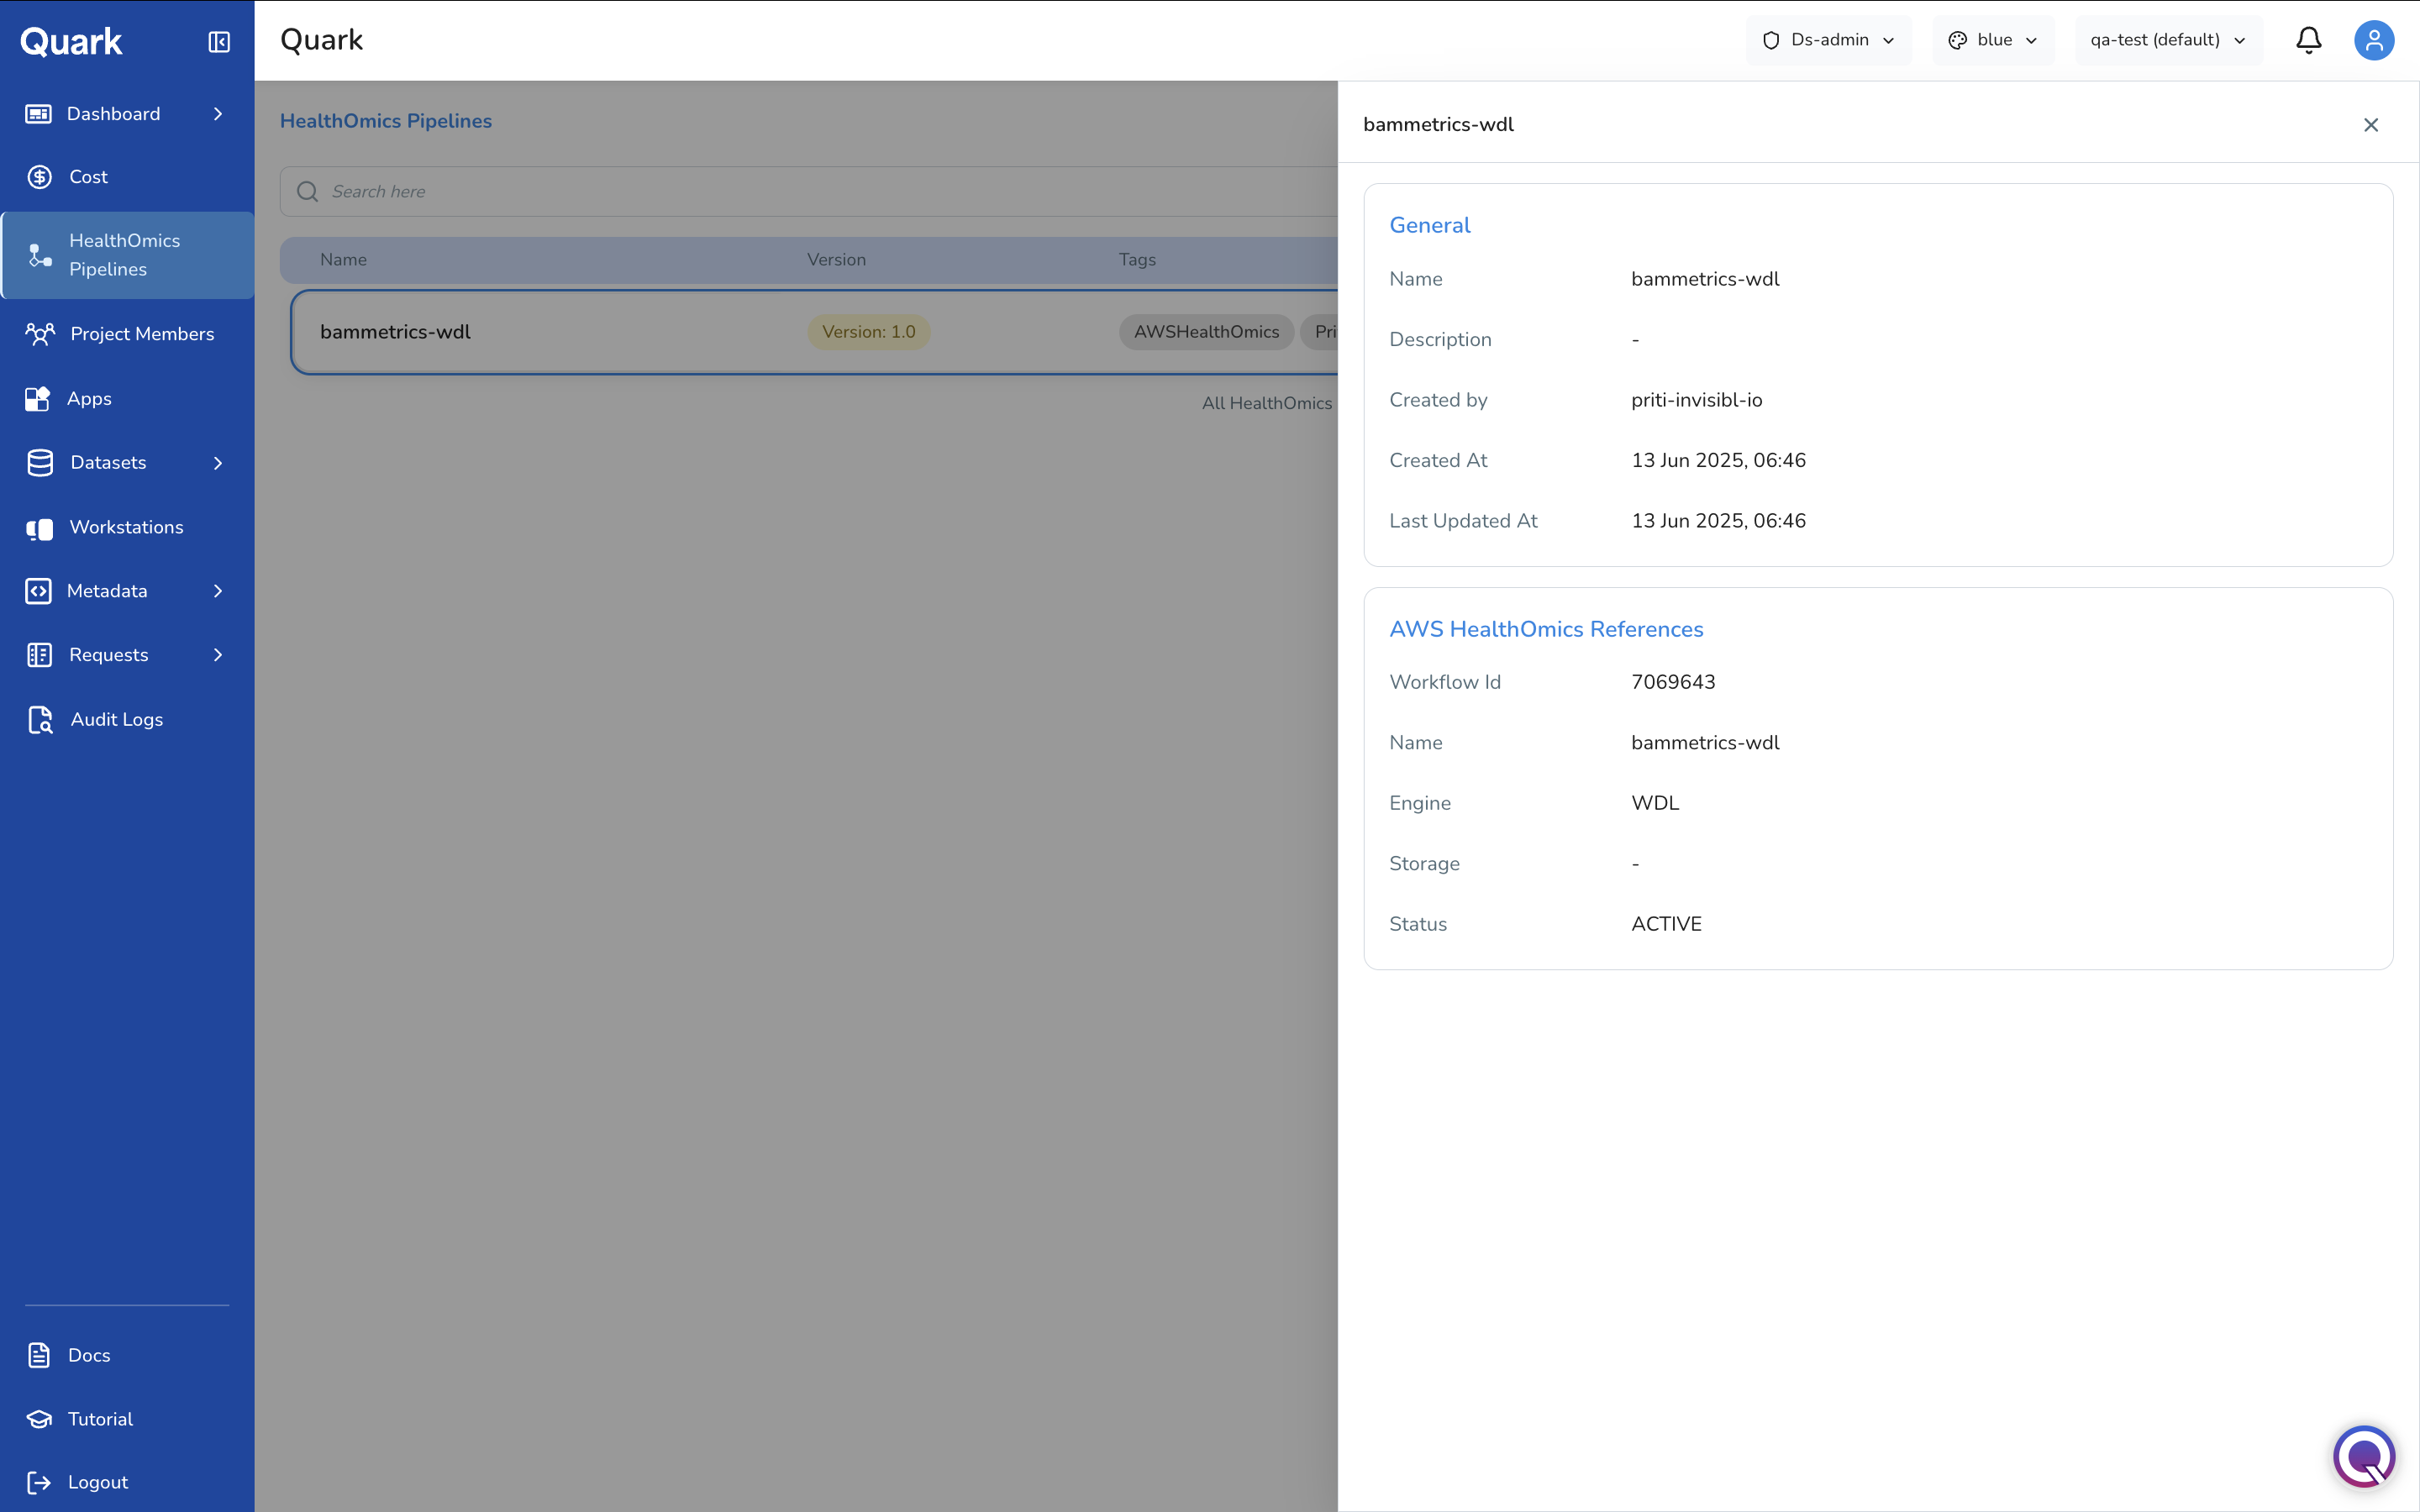Image resolution: width=2420 pixels, height=1512 pixels.
Task: Click the Audit Logs icon
Action: click(40, 720)
